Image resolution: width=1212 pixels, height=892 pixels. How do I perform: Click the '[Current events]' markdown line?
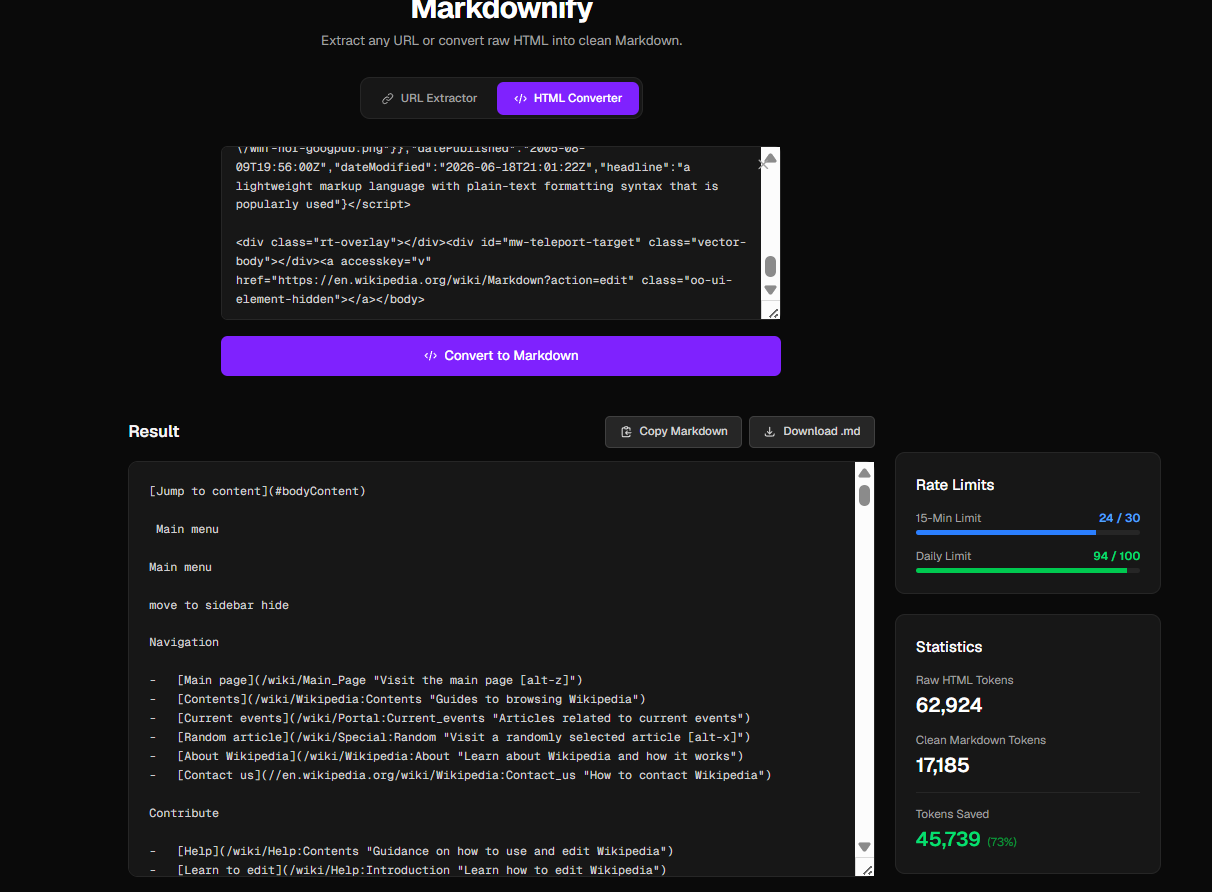[450, 718]
